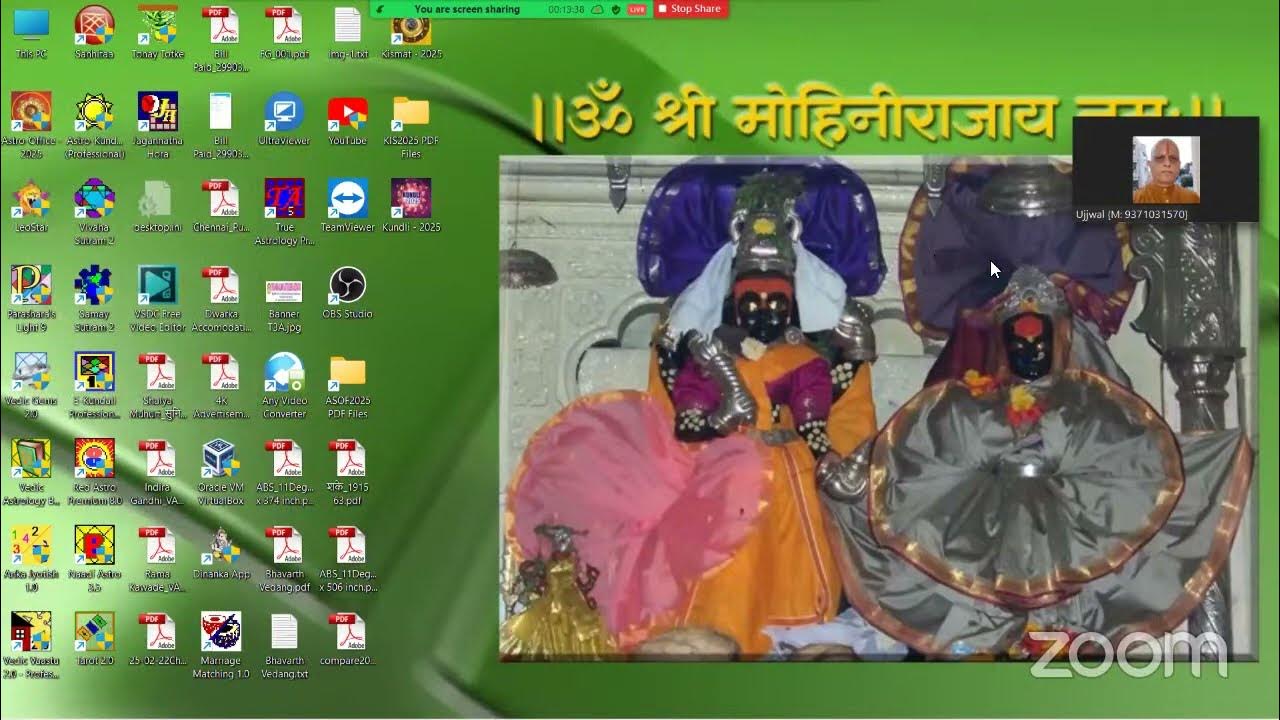Open the Rama Kawade_VA PDF
1280x720 pixels.
click(158, 560)
